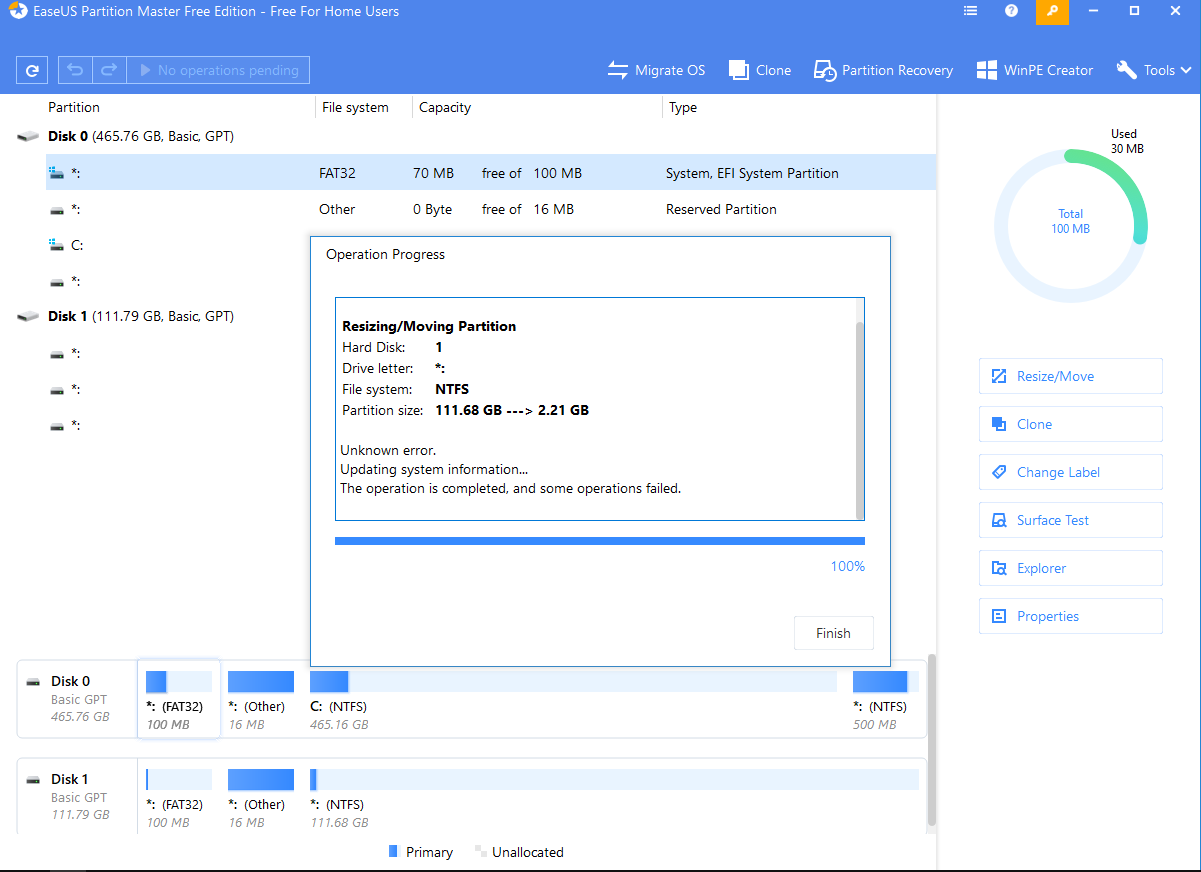1201x872 pixels.
Task: Click the redo arrow icon
Action: [x=109, y=70]
